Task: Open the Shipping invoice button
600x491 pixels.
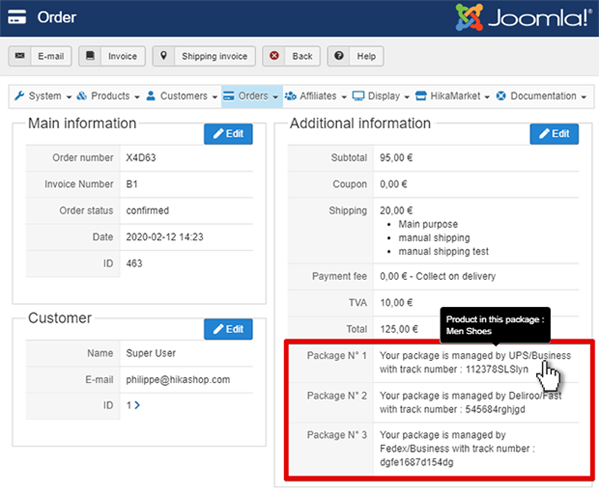Action: pyautogui.click(x=204, y=56)
